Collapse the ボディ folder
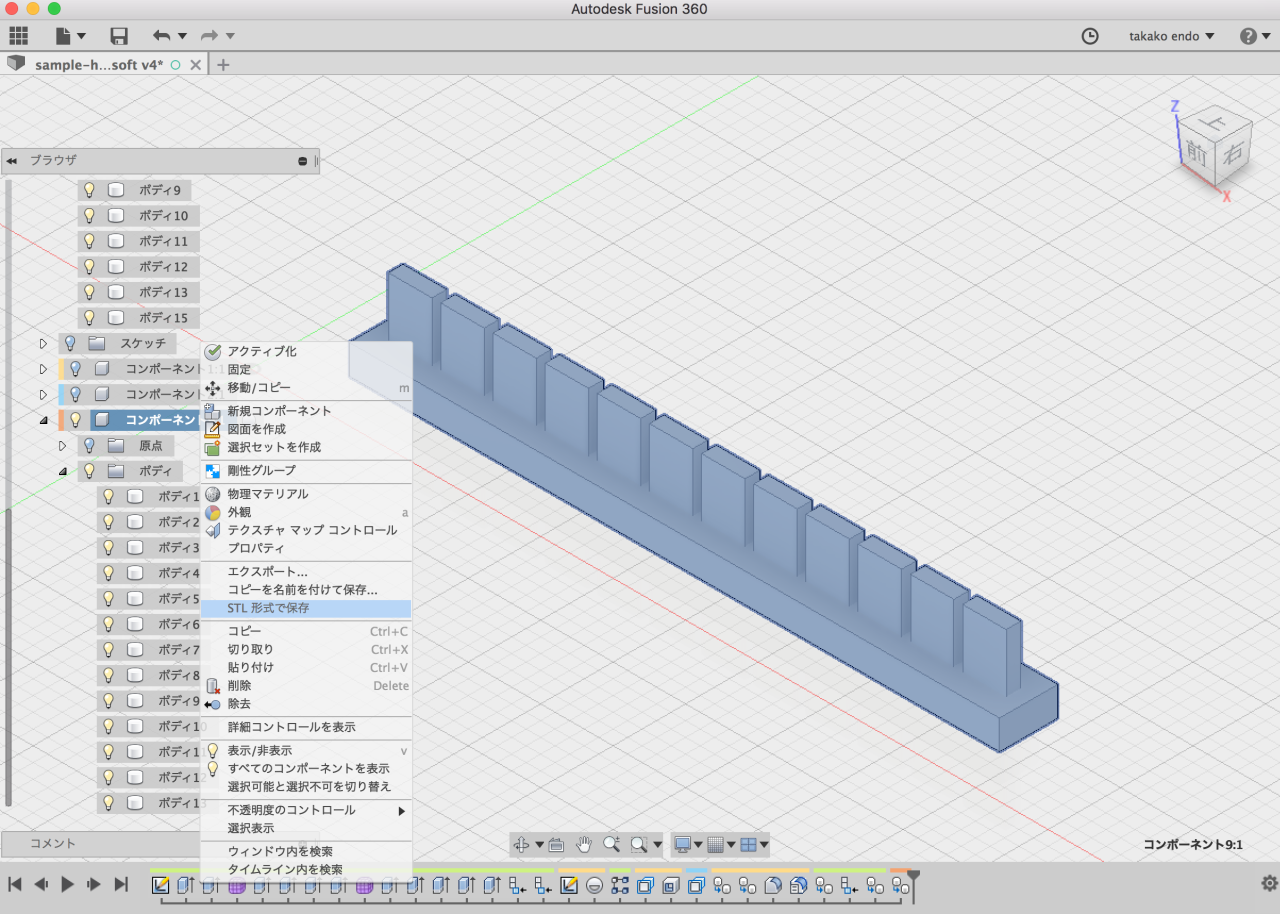This screenshot has width=1280, height=914. click(62, 471)
